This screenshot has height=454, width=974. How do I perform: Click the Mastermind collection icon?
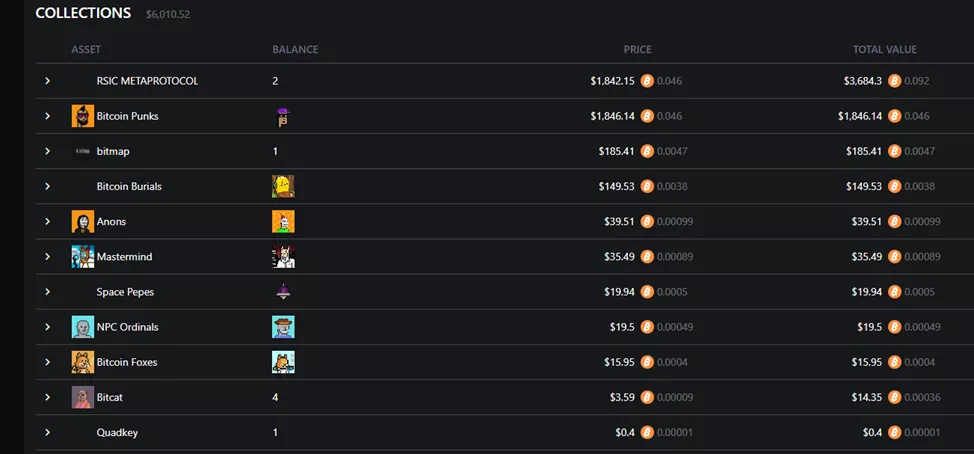pos(83,257)
